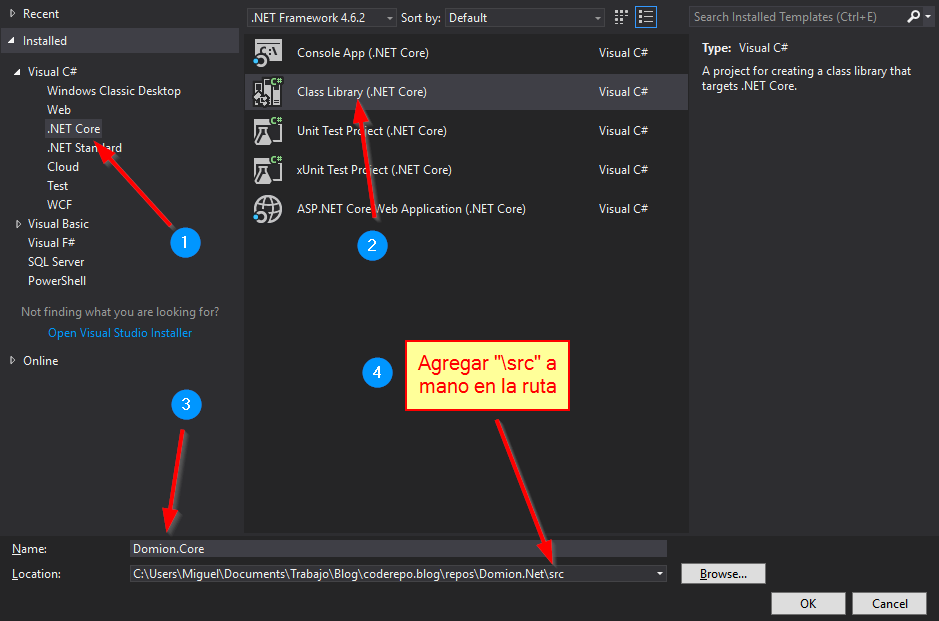Select the Test category under Visual C#
939x621 pixels.
pyautogui.click(x=57, y=186)
